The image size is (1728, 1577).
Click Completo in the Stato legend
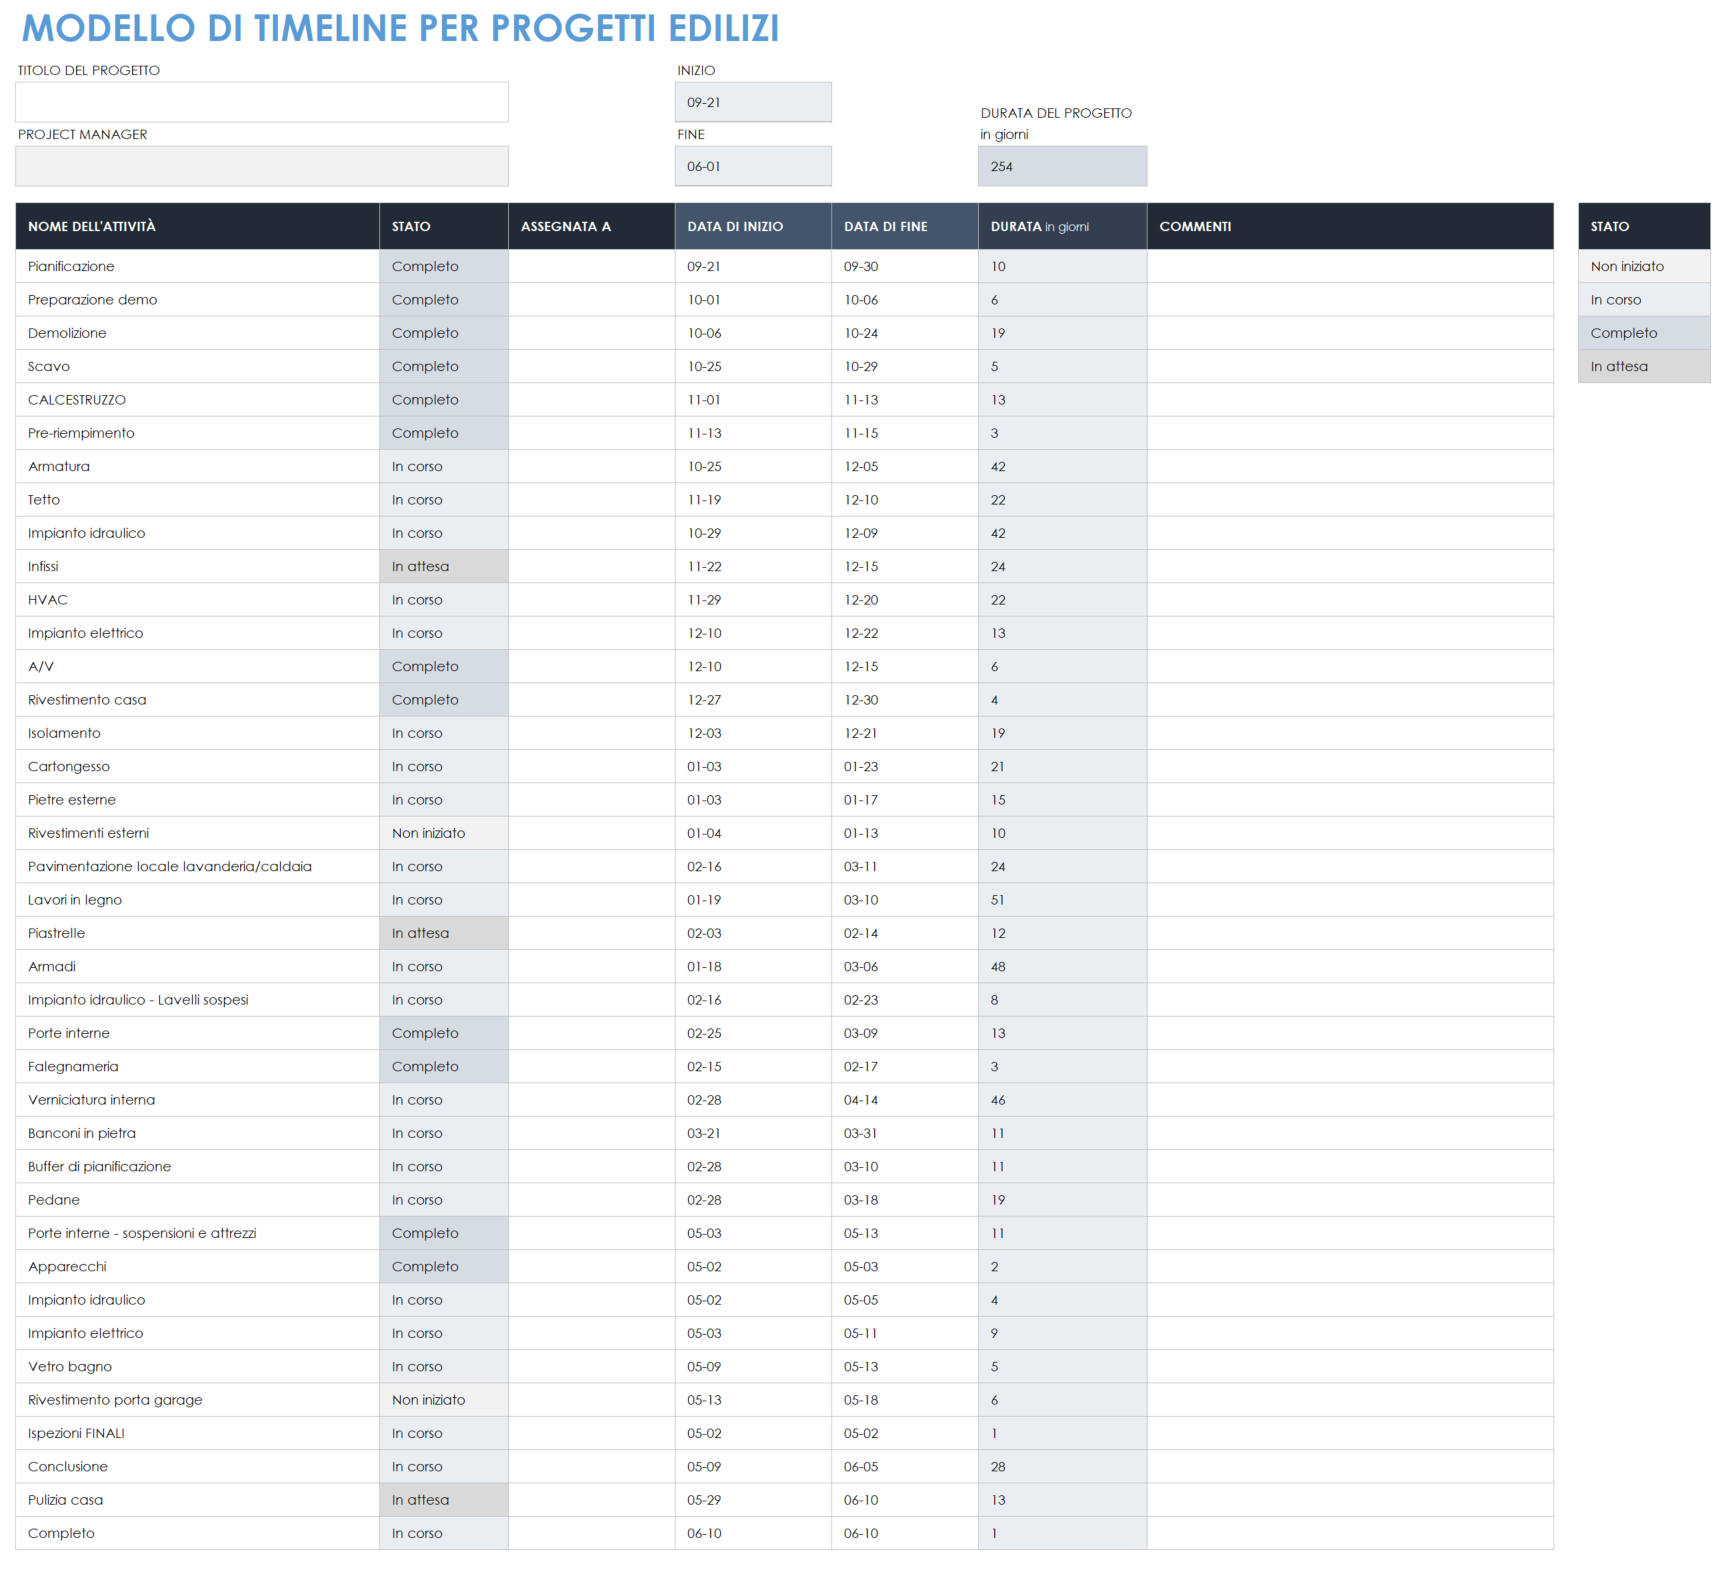(1644, 333)
